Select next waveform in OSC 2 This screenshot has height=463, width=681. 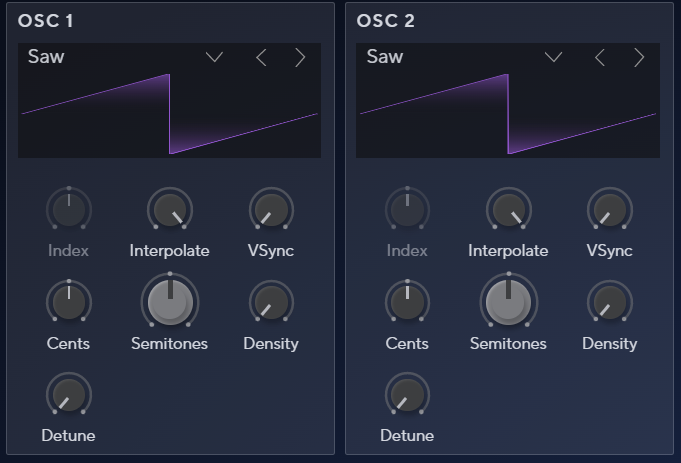(x=639, y=57)
